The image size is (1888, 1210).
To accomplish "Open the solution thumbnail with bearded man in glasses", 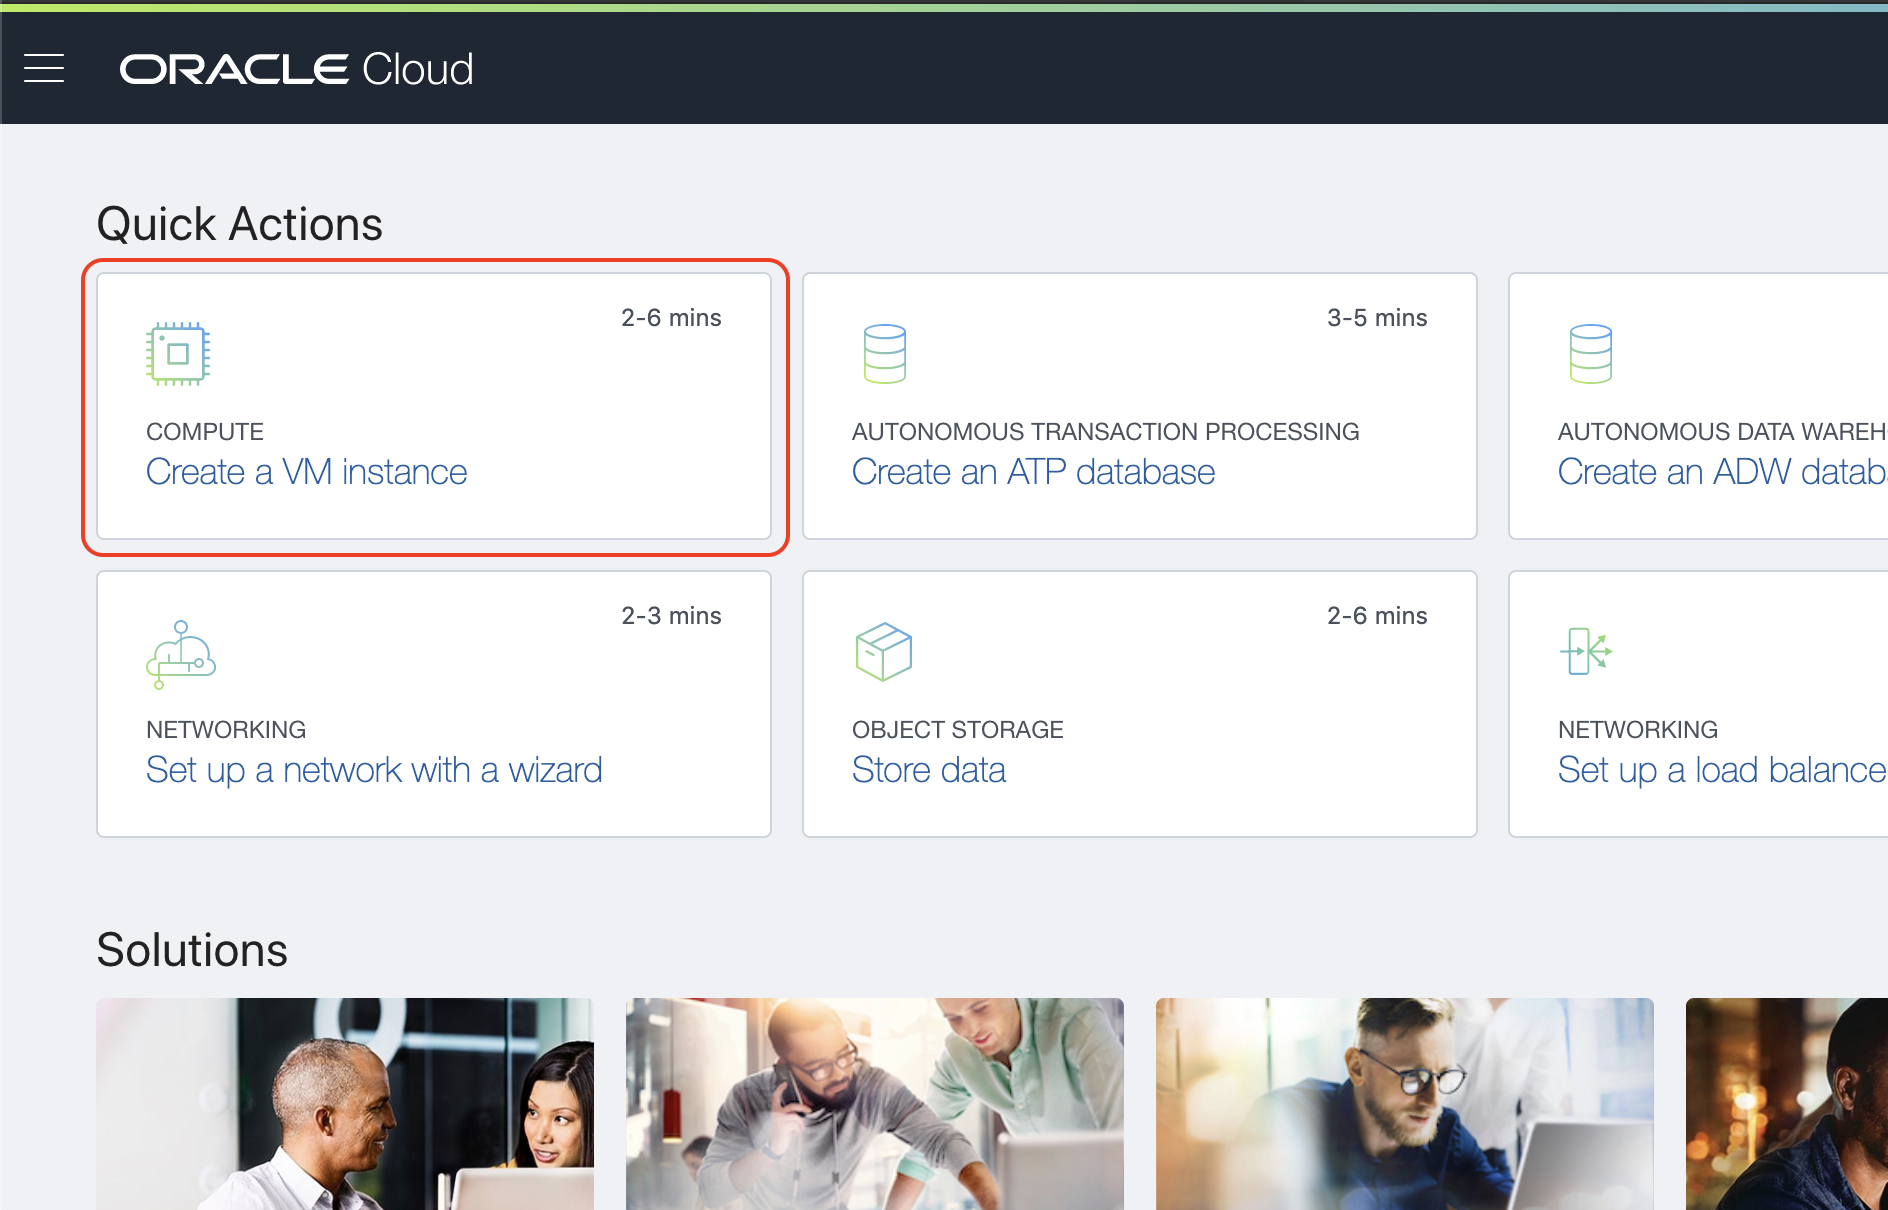I will 1405,1104.
